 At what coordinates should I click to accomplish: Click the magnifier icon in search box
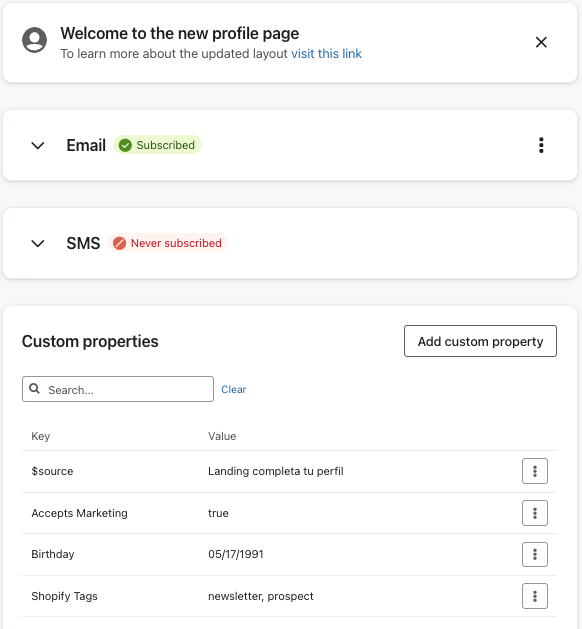coord(35,389)
